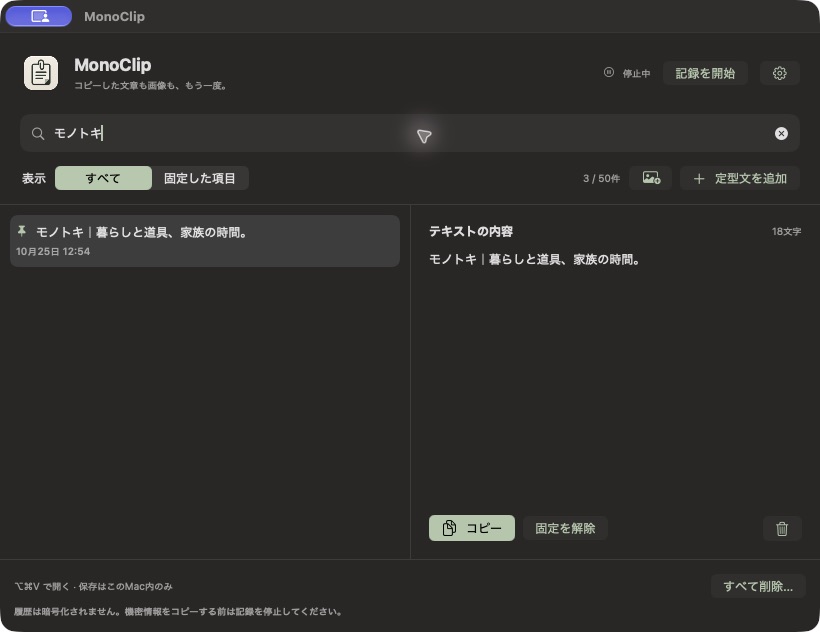Viewport: 820px width, 632px height.
Task: Click the screen-share icon in the title bar
Action: pyautogui.click(x=39, y=16)
